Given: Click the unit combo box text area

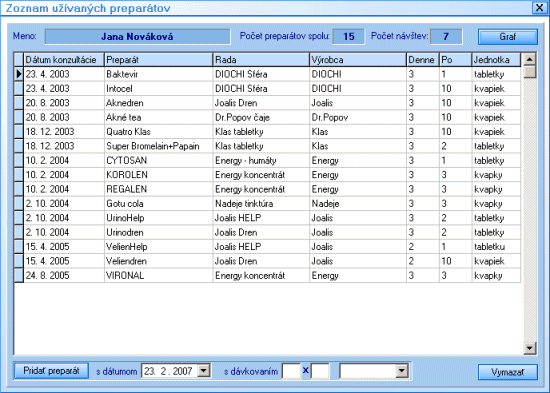Looking at the screenshot, I should pos(368,371).
